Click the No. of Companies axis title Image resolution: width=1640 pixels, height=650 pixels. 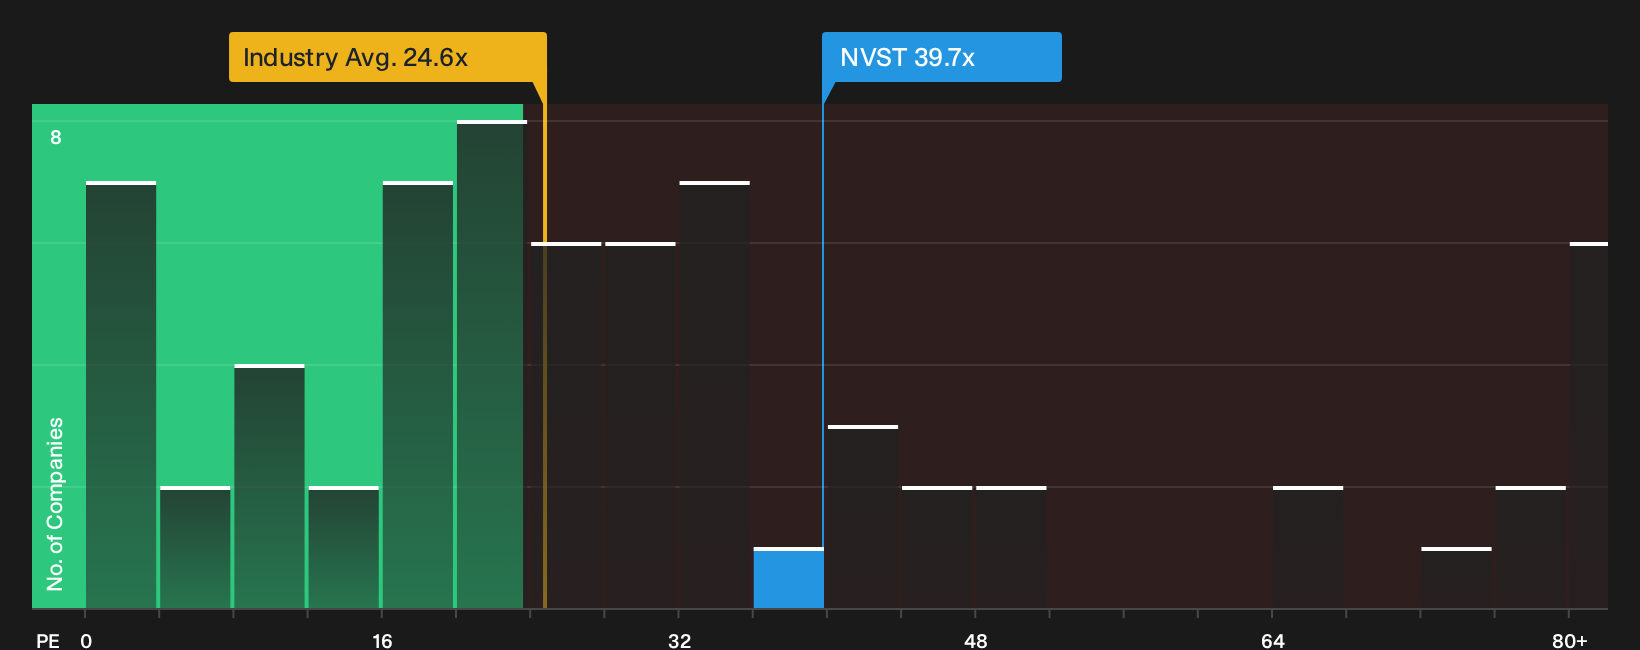click(x=55, y=504)
